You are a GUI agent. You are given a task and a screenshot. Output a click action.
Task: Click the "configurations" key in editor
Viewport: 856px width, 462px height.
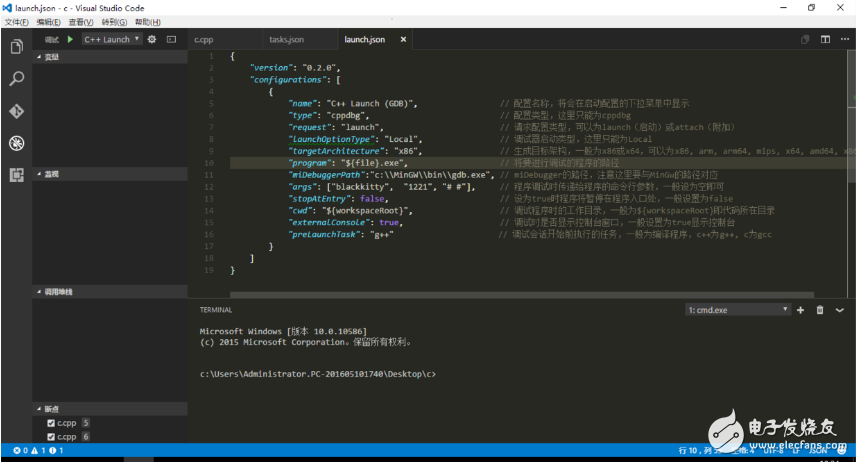point(288,80)
